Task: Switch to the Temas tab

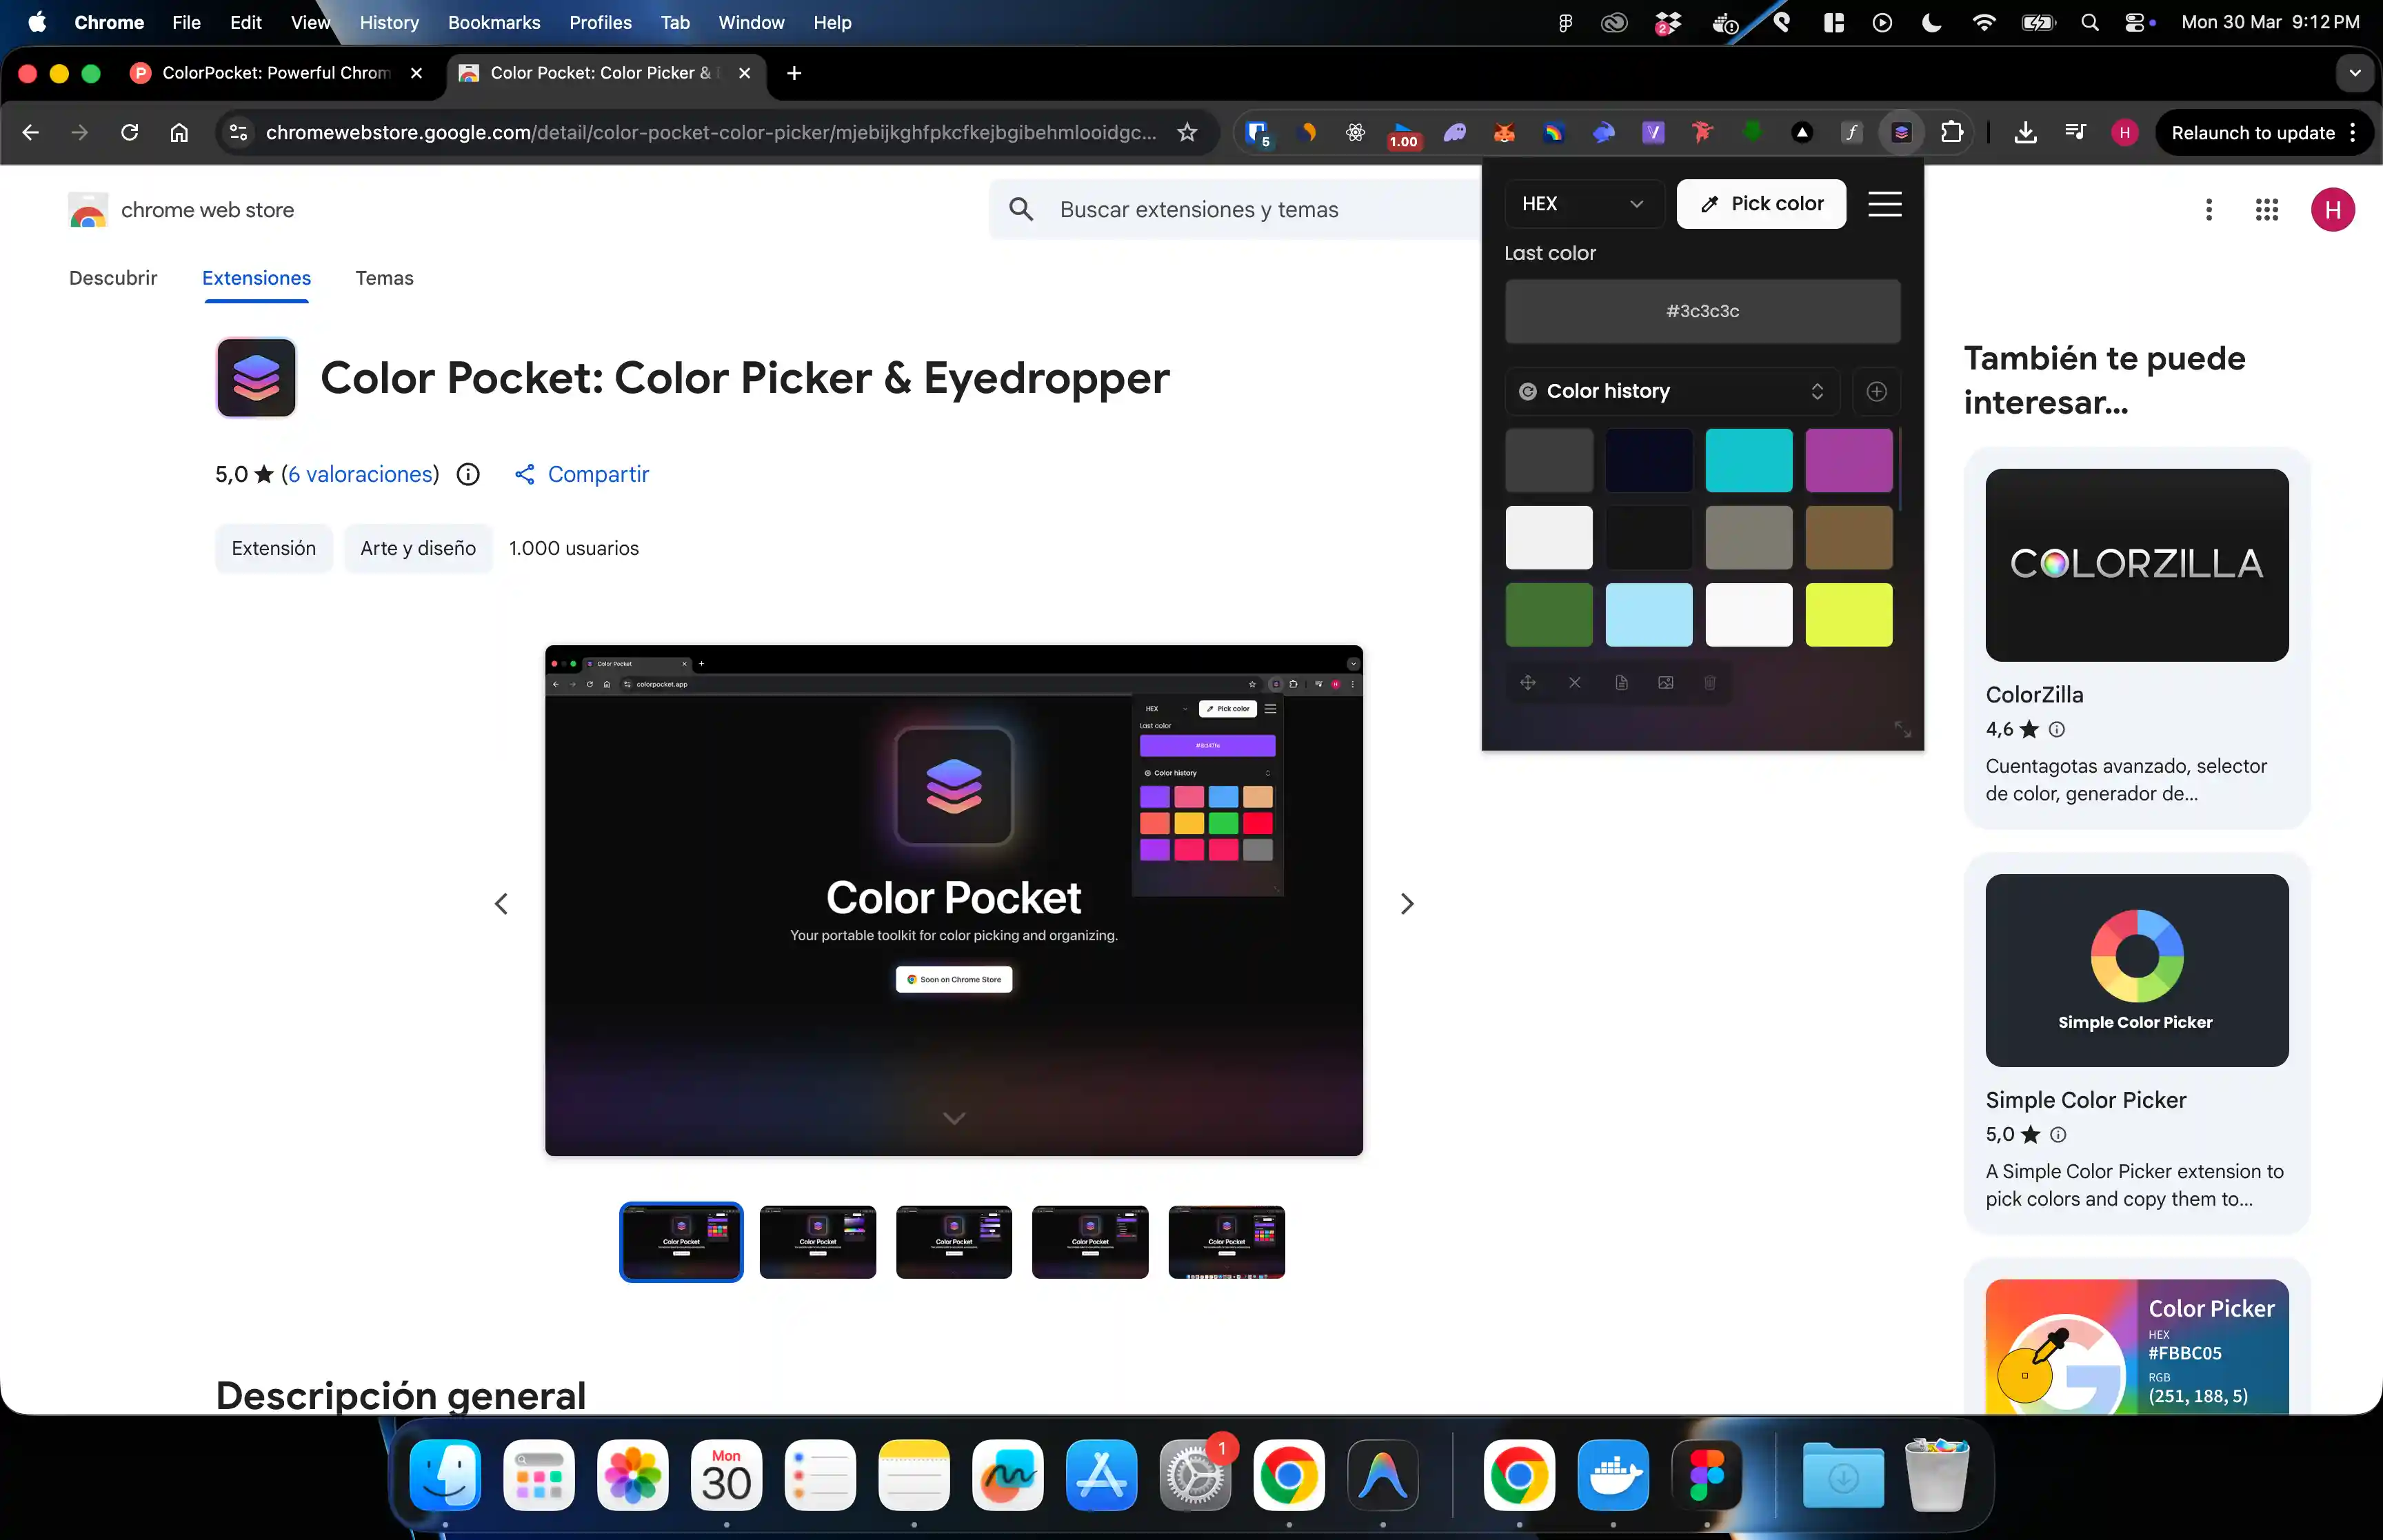Action: 385,278
